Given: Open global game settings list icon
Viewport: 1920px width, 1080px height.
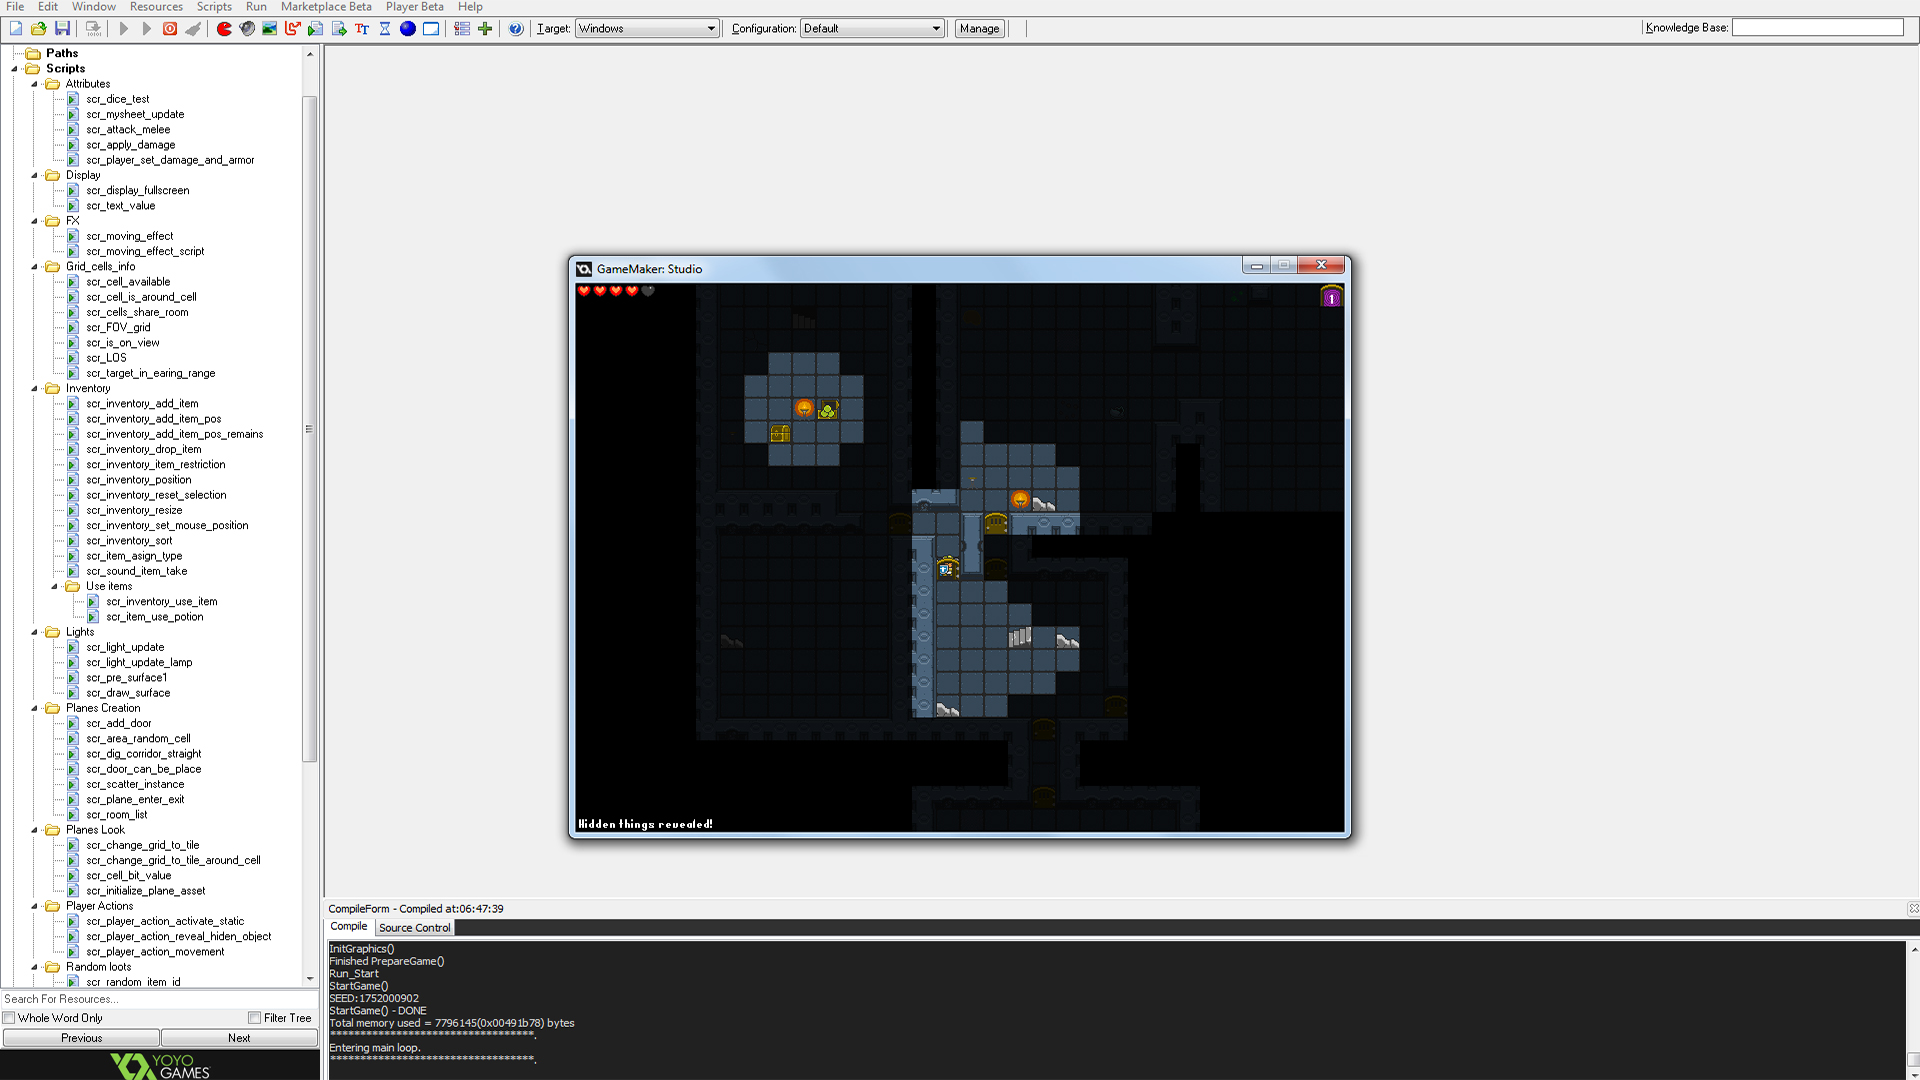Looking at the screenshot, I should tap(462, 28).
